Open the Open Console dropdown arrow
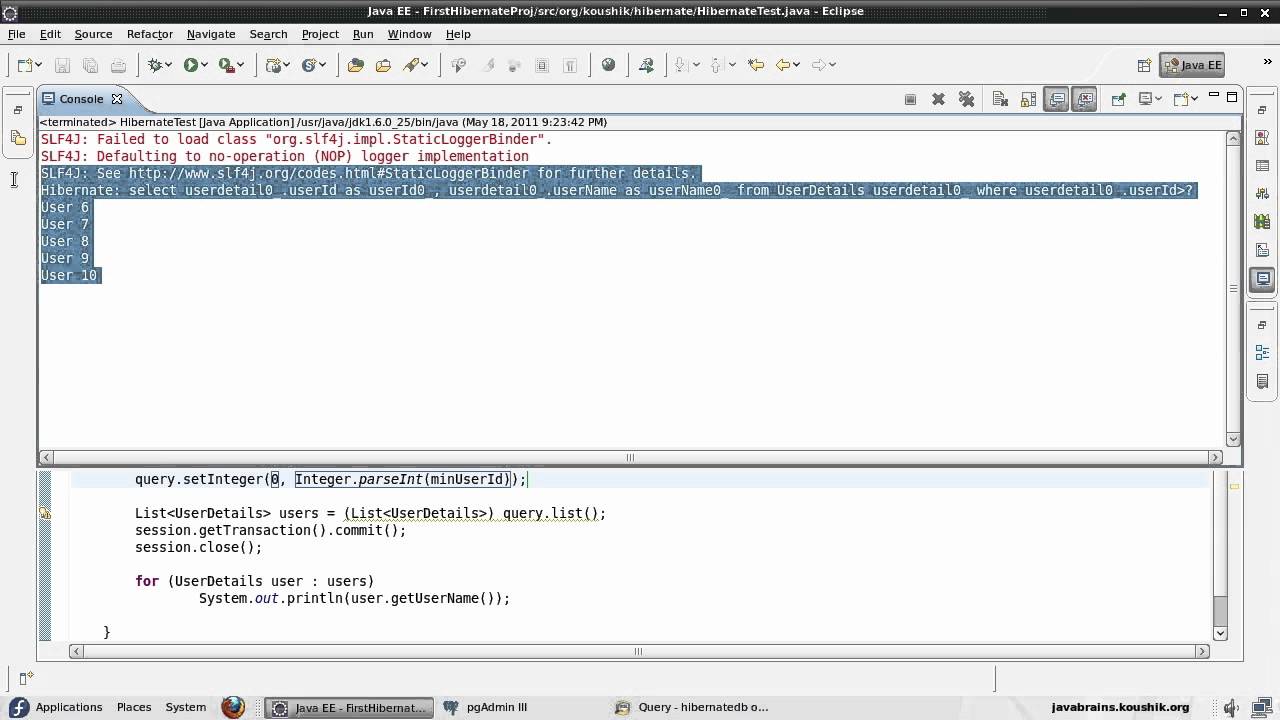Viewport: 1280px width, 720px height. tap(1194, 99)
